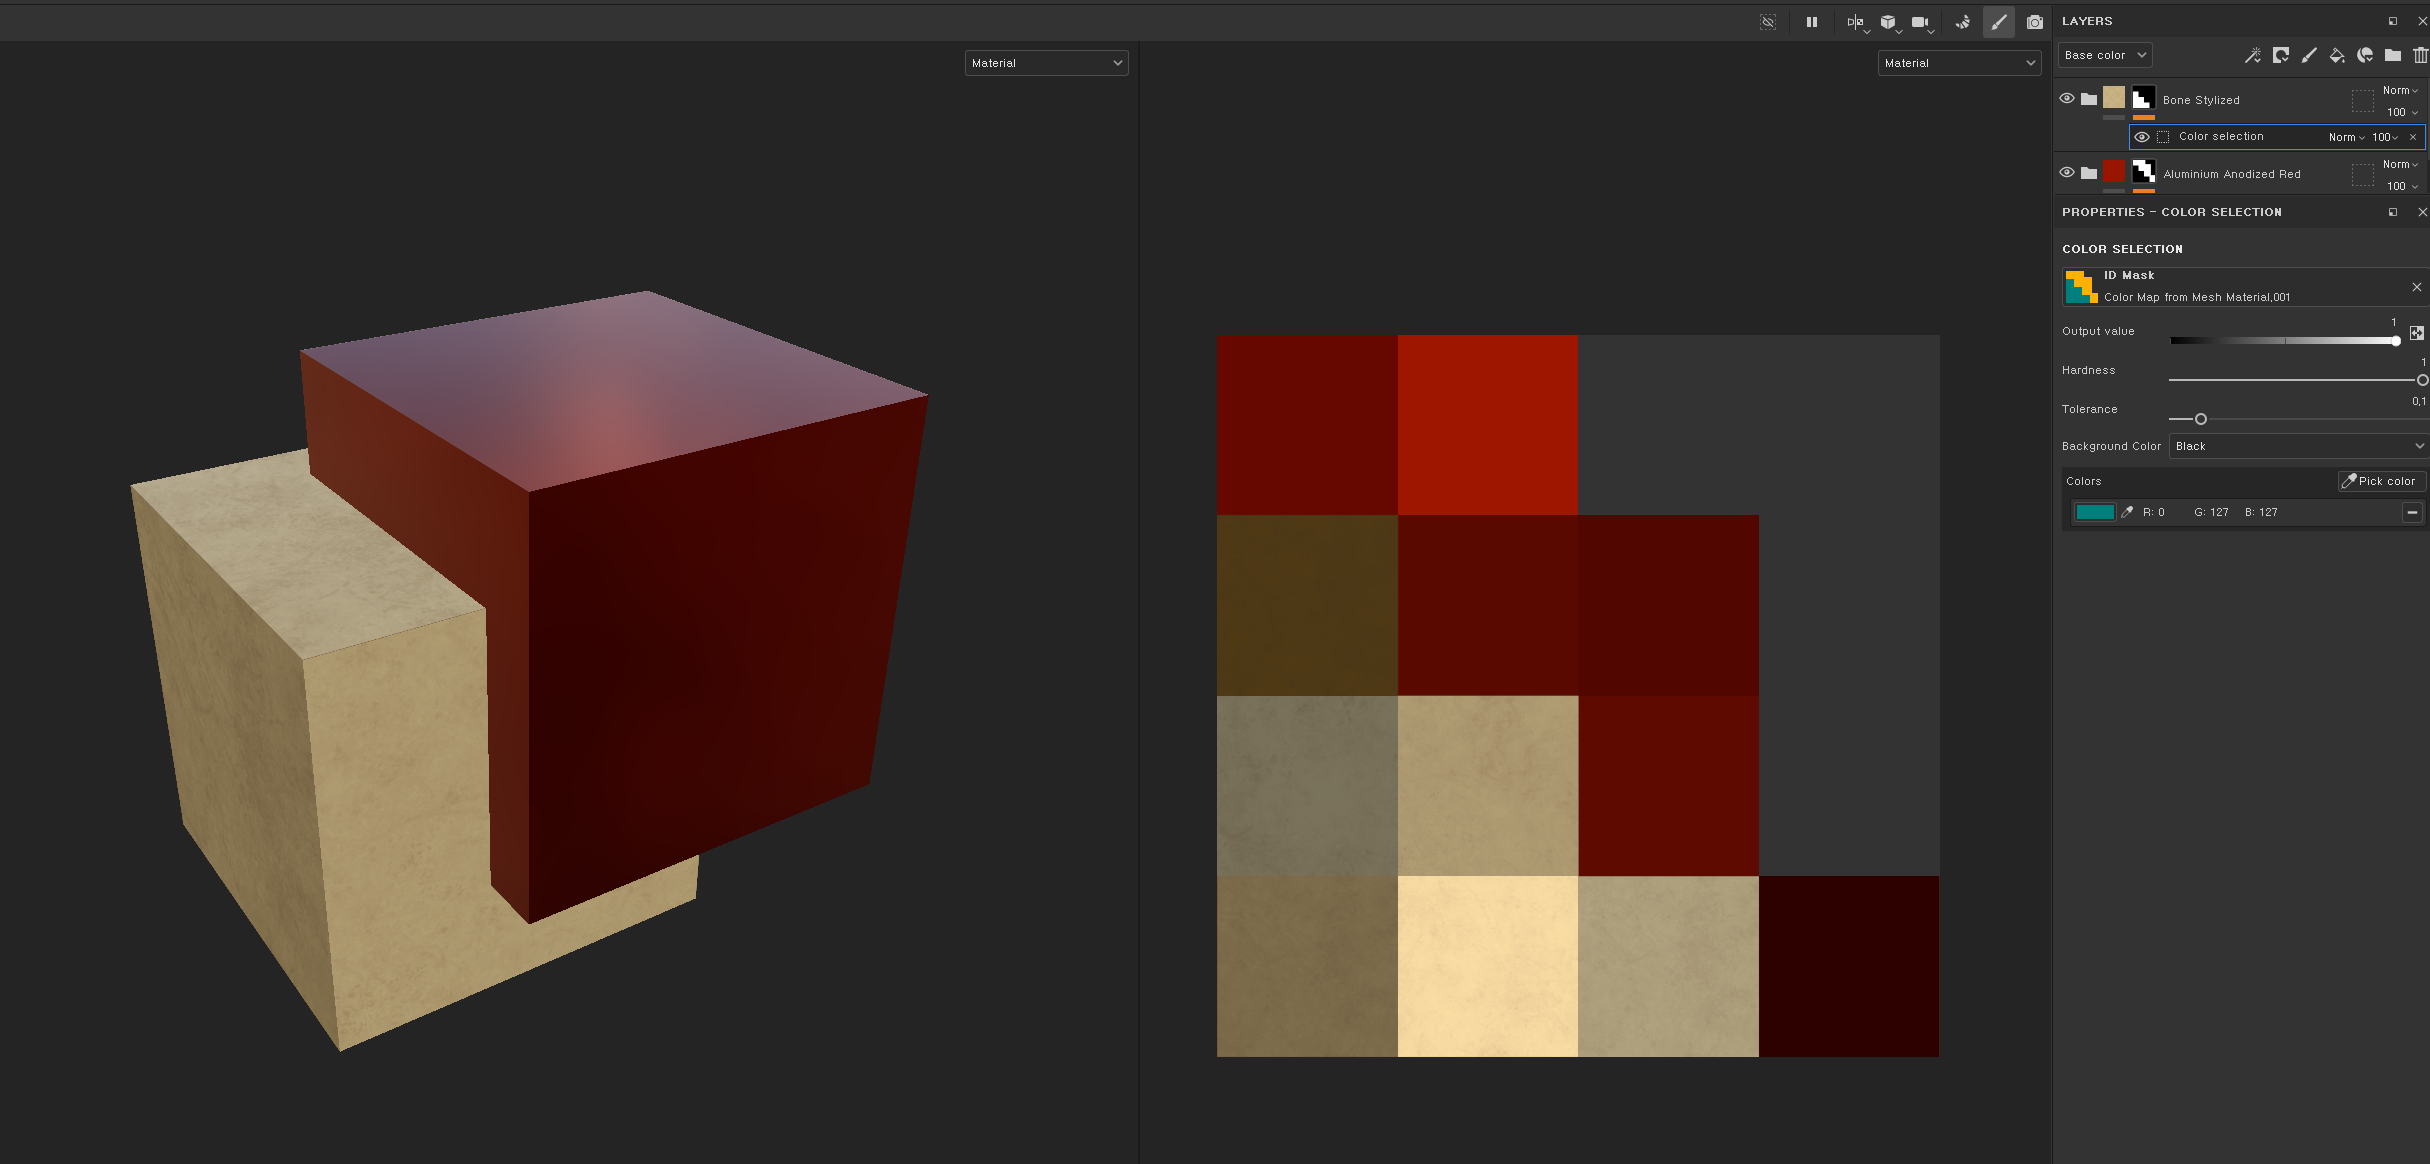This screenshot has width=2430, height=1164.
Task: Click the dashed box of Bone Stylized layer
Action: [2363, 100]
